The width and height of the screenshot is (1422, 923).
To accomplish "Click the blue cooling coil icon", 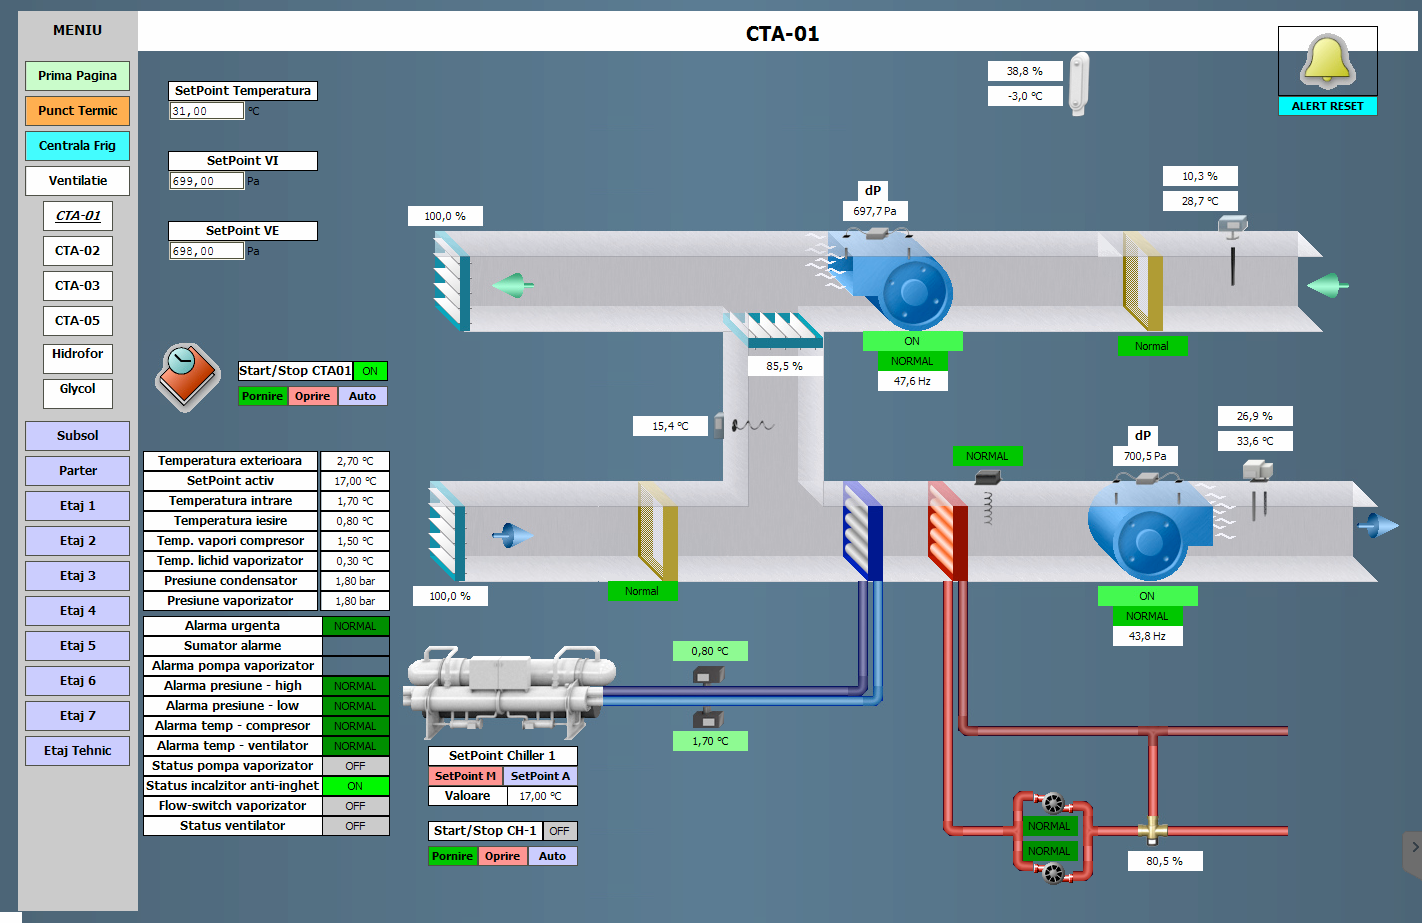I will (x=862, y=530).
